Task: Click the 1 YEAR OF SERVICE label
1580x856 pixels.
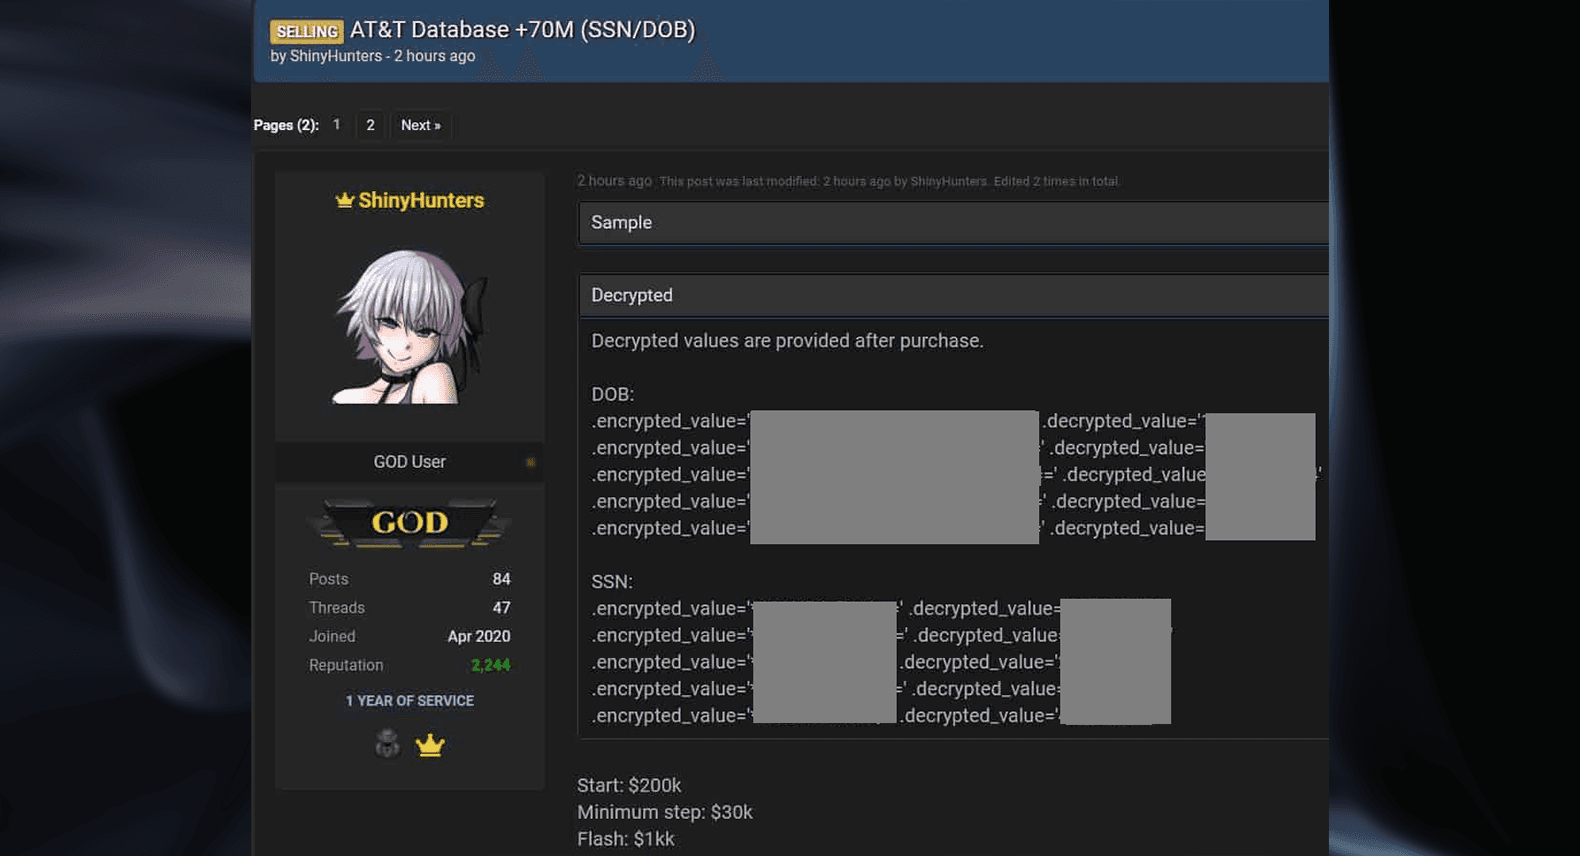Action: (x=410, y=701)
